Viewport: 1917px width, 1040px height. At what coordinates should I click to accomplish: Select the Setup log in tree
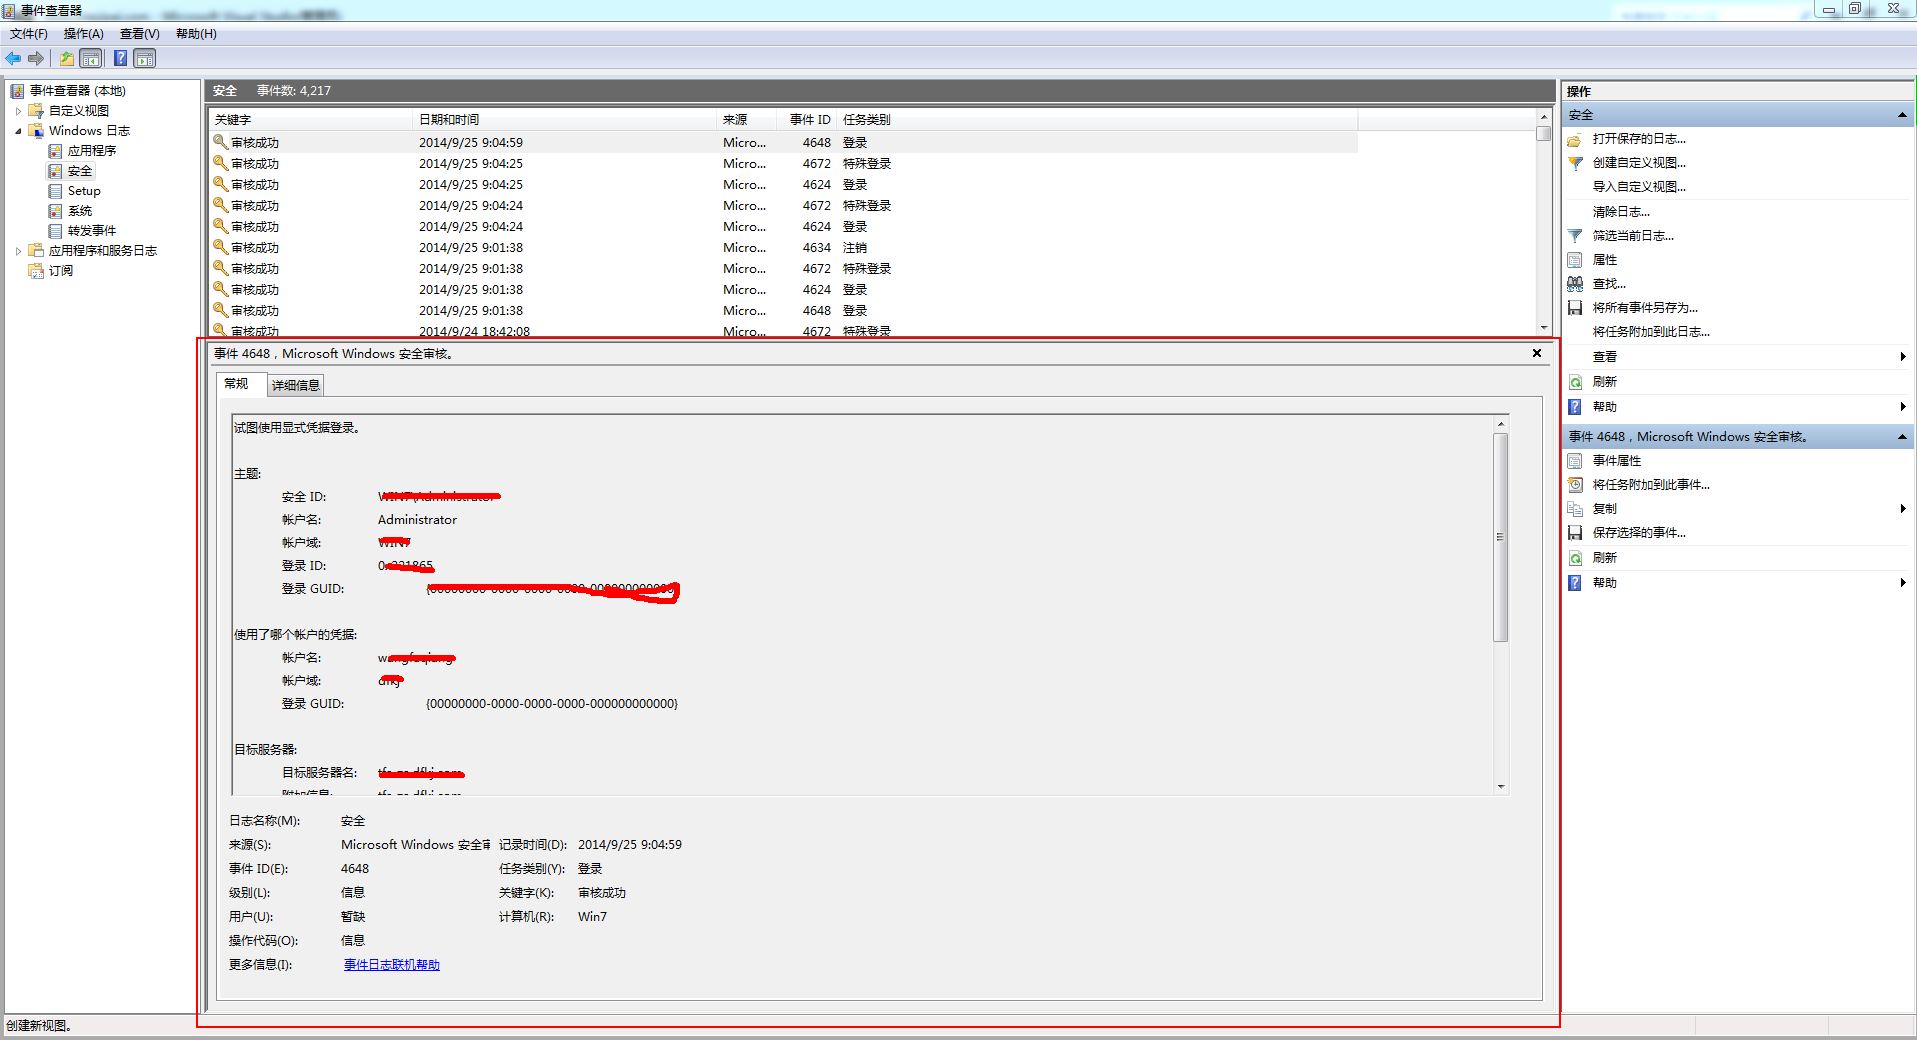click(x=84, y=191)
